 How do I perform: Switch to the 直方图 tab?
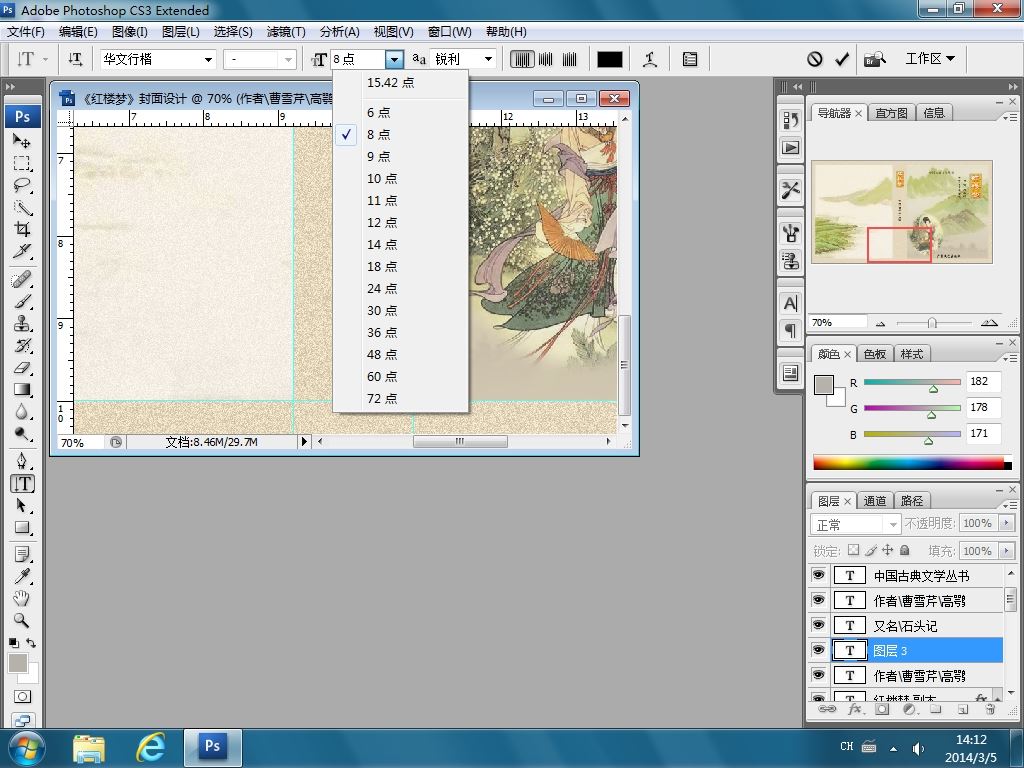tap(891, 113)
